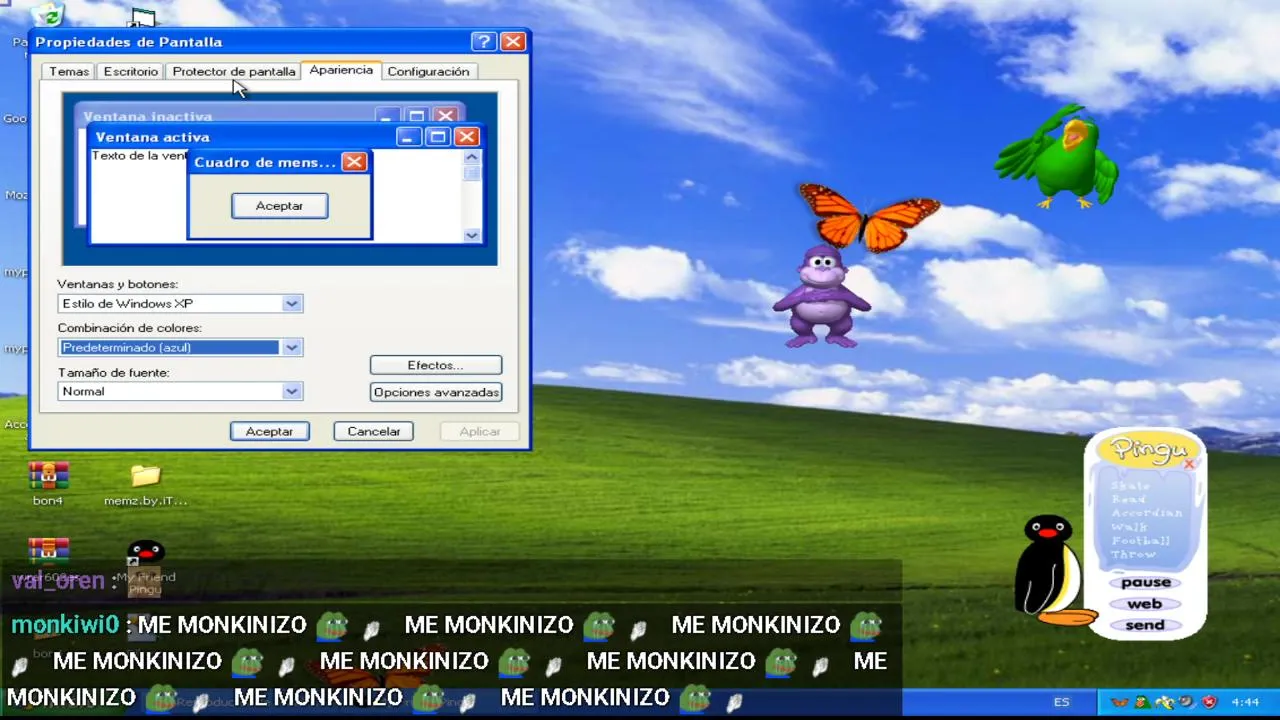The width and height of the screenshot is (1280, 720).
Task: Confirm with the bottom Aceptar button
Action: [270, 431]
